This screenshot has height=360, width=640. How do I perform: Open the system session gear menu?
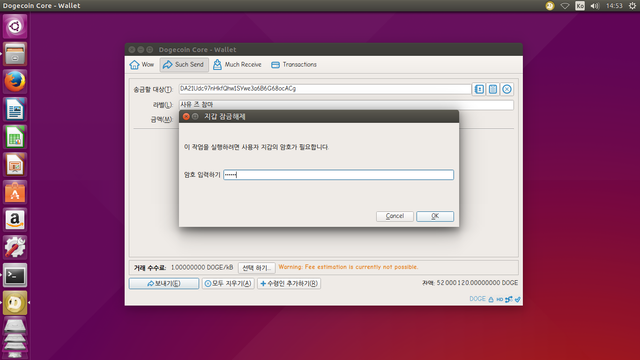[x=632, y=6]
